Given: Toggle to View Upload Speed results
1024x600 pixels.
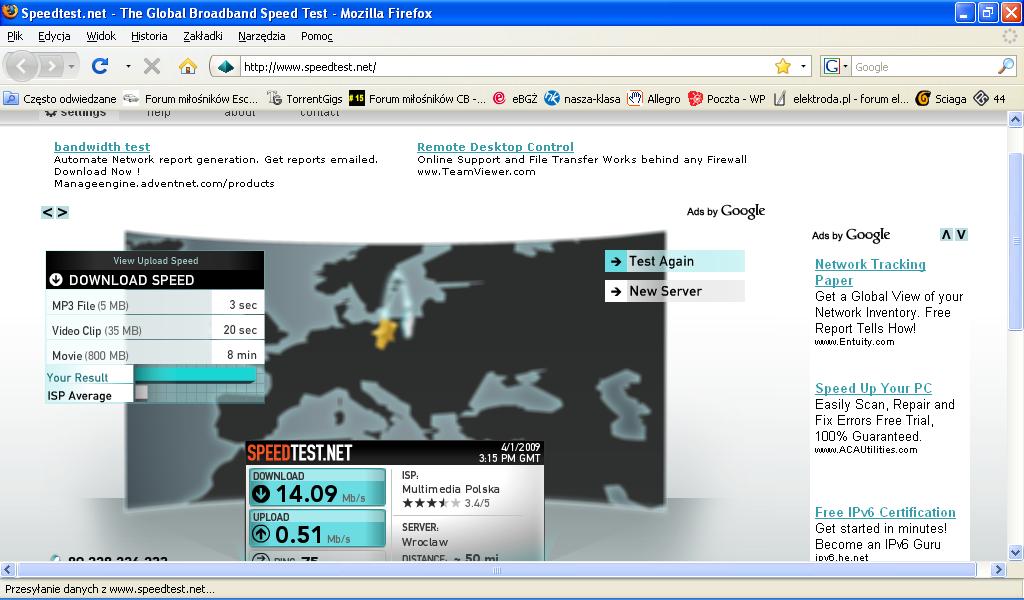Looking at the screenshot, I should pyautogui.click(x=155, y=260).
